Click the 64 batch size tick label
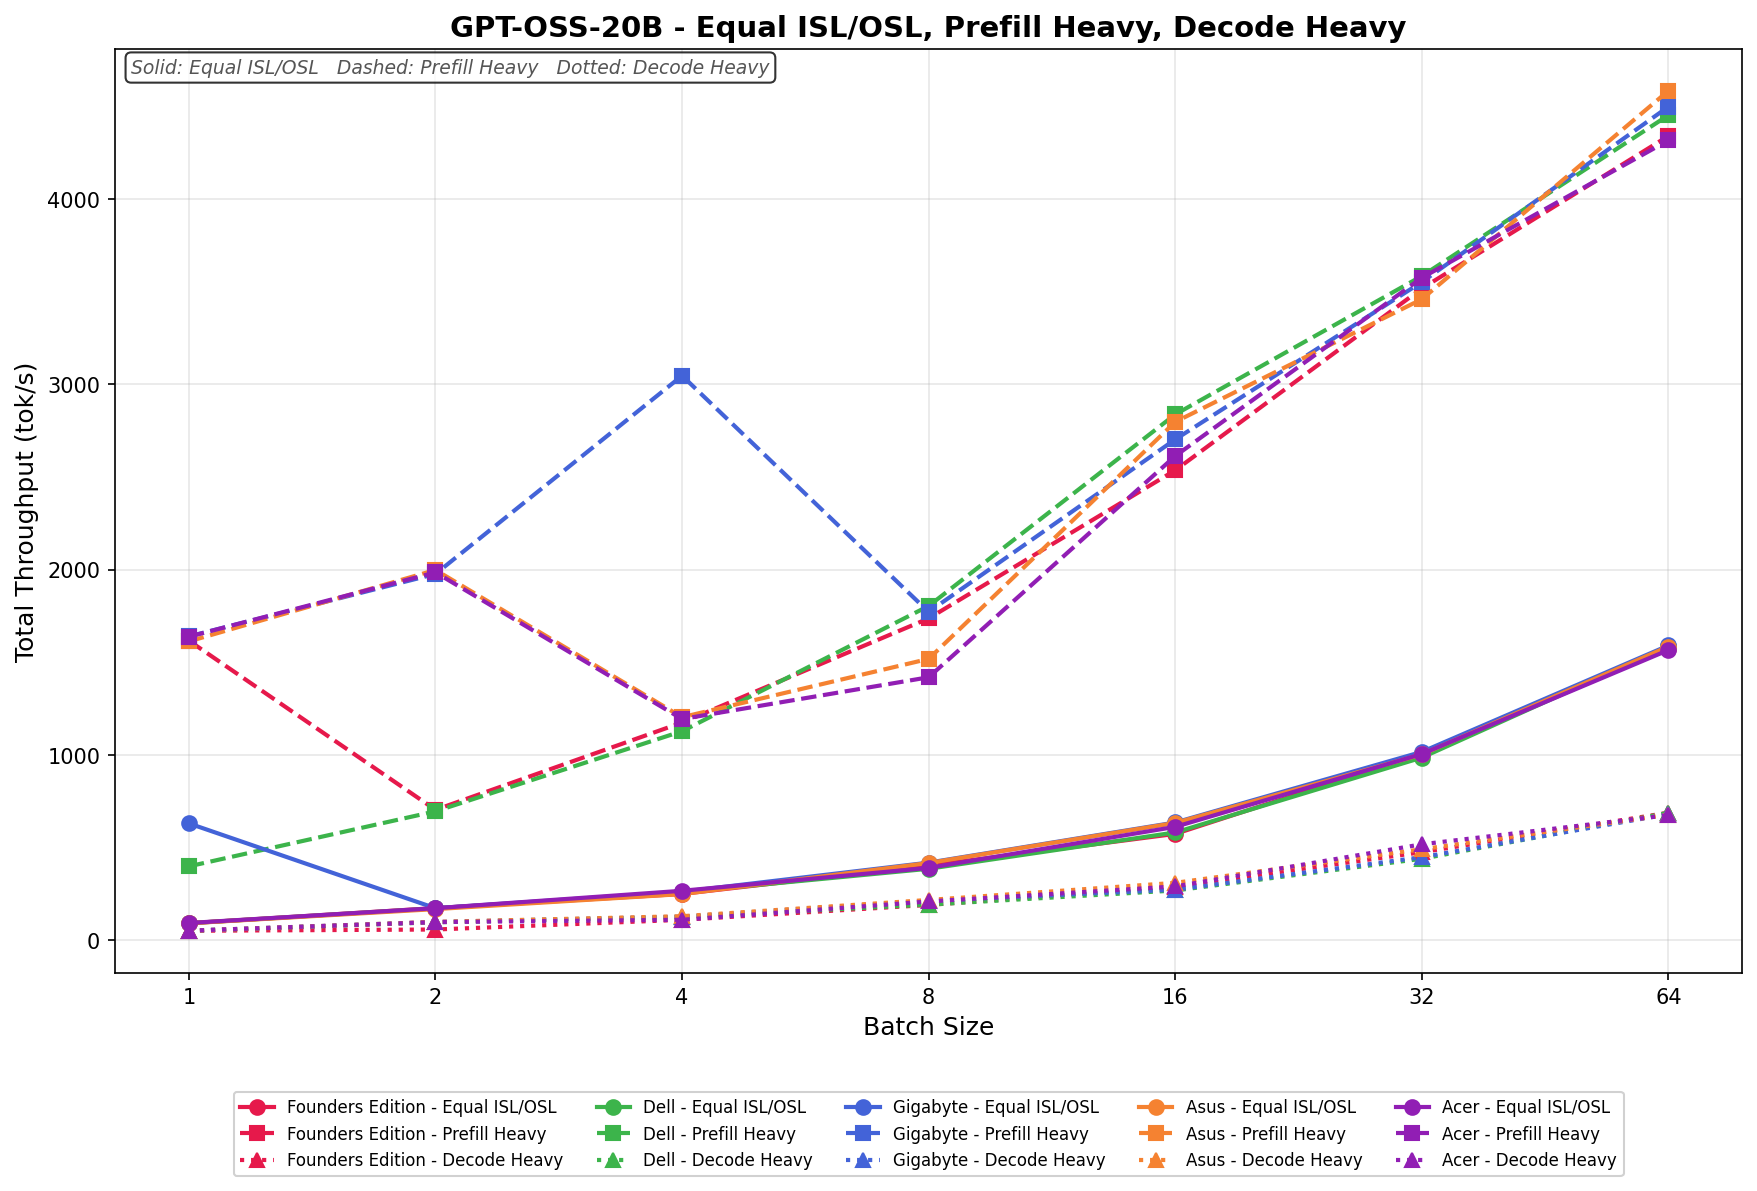1757x1191 pixels. 1667,996
